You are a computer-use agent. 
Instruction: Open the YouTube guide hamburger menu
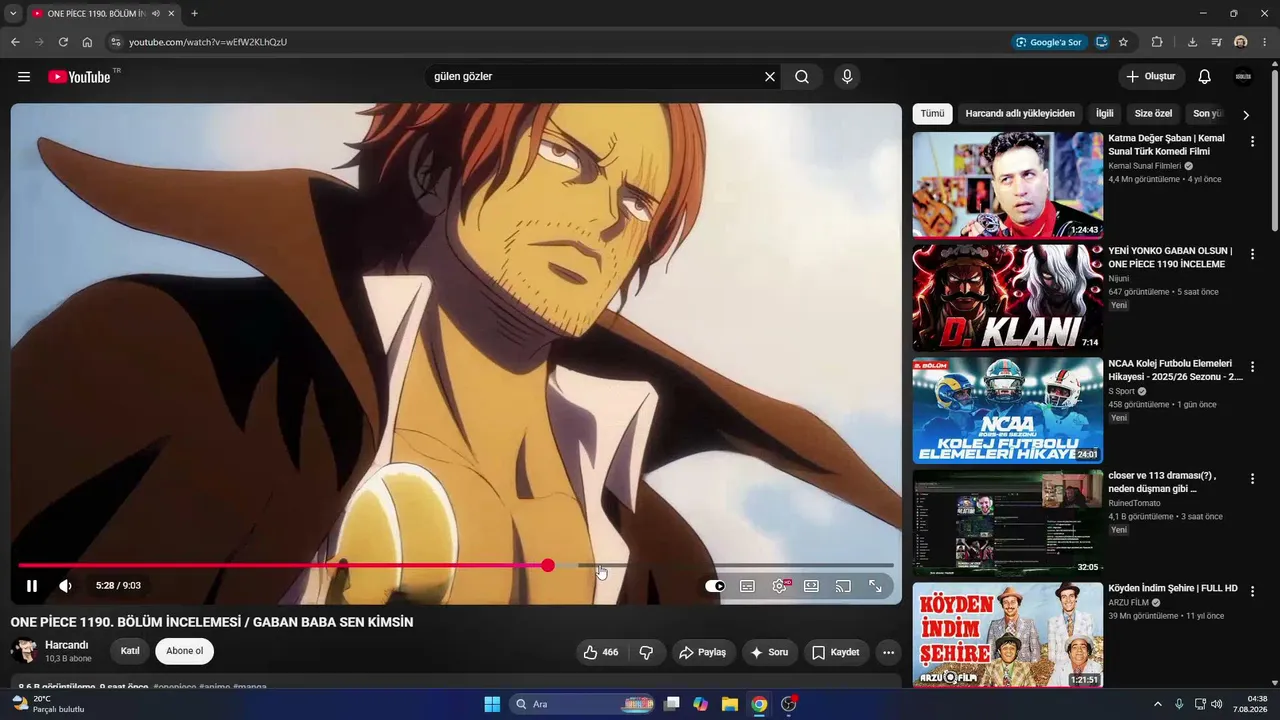24,77
